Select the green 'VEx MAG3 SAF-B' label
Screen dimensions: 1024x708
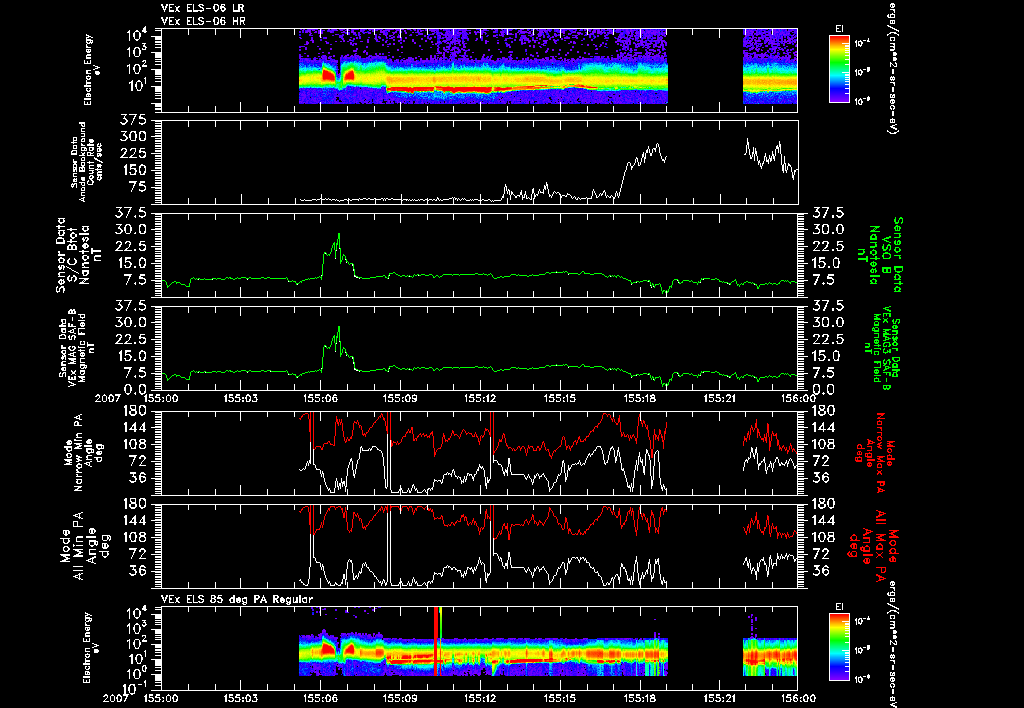pyautogui.click(x=882, y=348)
